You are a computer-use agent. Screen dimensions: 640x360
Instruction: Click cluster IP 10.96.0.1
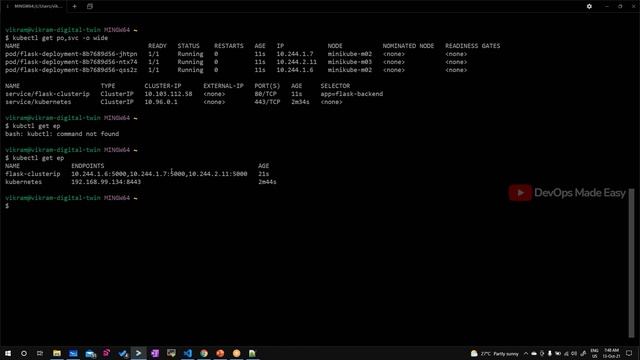[161, 102]
